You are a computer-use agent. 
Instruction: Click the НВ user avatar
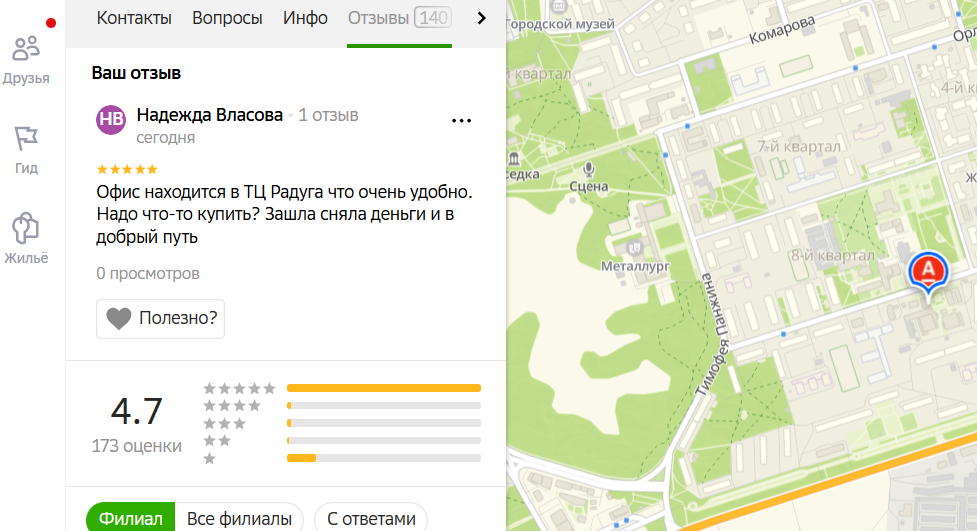click(x=111, y=120)
